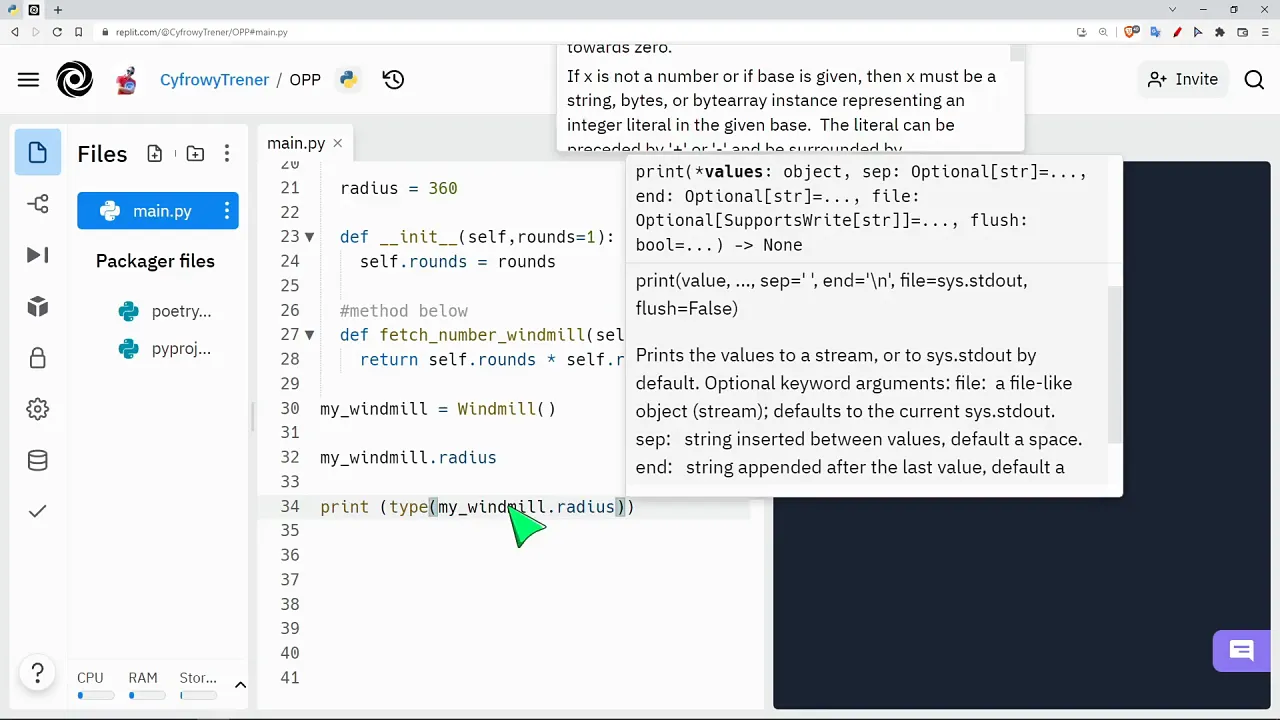Click the browser address bar URL
Image resolution: width=1280 pixels, height=720 pixels.
pyautogui.click(x=201, y=32)
